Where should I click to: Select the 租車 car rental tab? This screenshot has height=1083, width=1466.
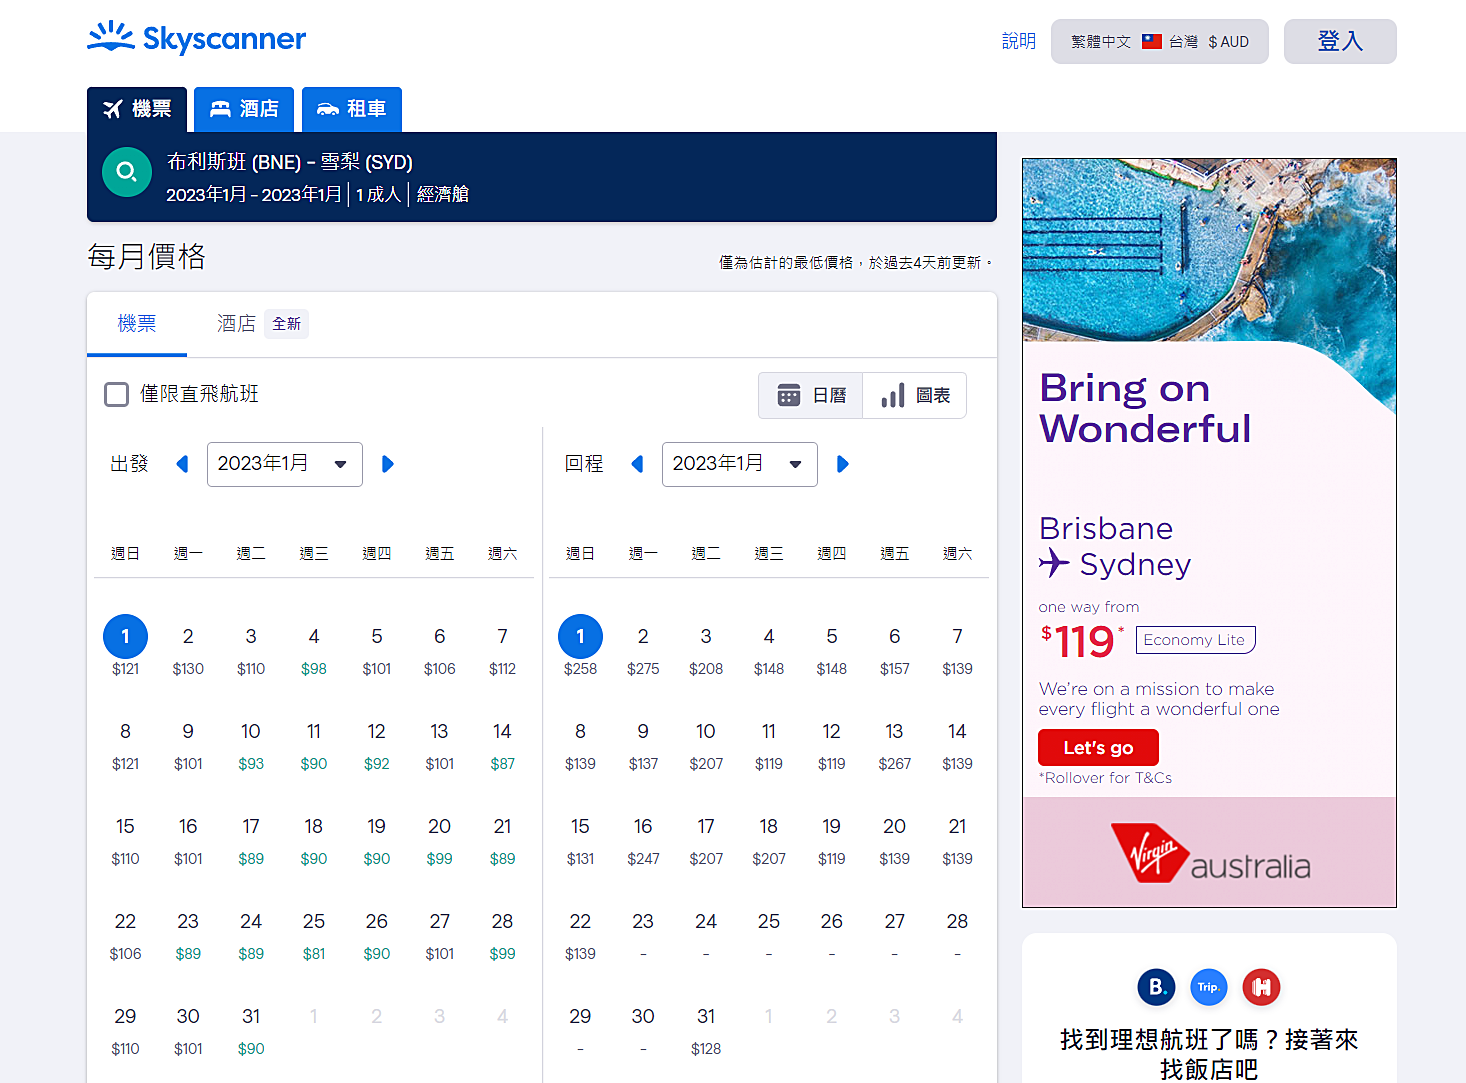(x=352, y=109)
